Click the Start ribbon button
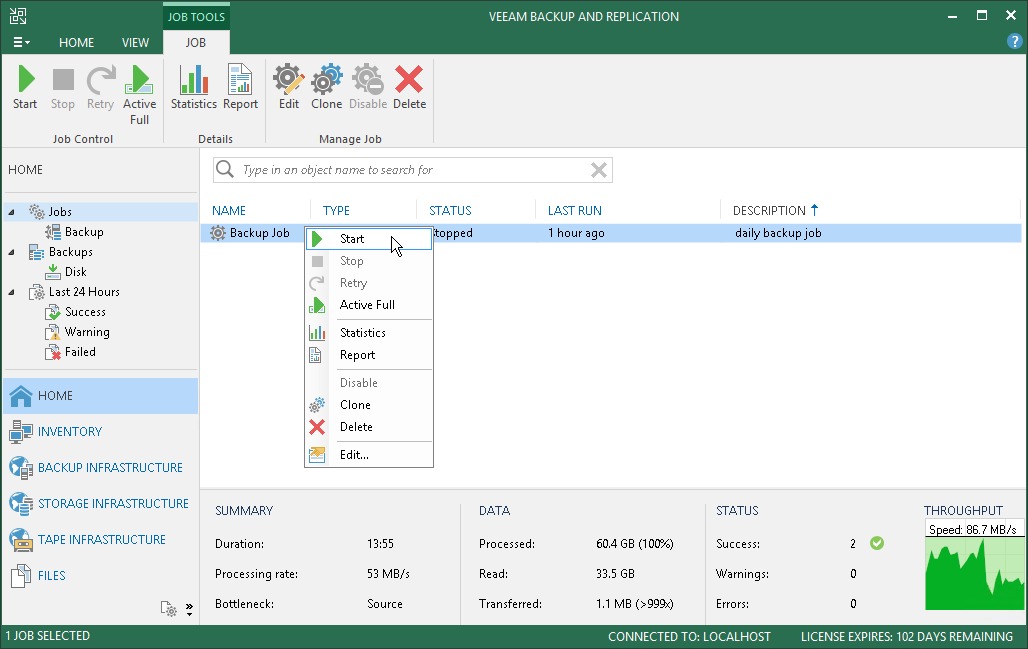Image resolution: width=1028 pixels, height=649 pixels. [x=25, y=87]
